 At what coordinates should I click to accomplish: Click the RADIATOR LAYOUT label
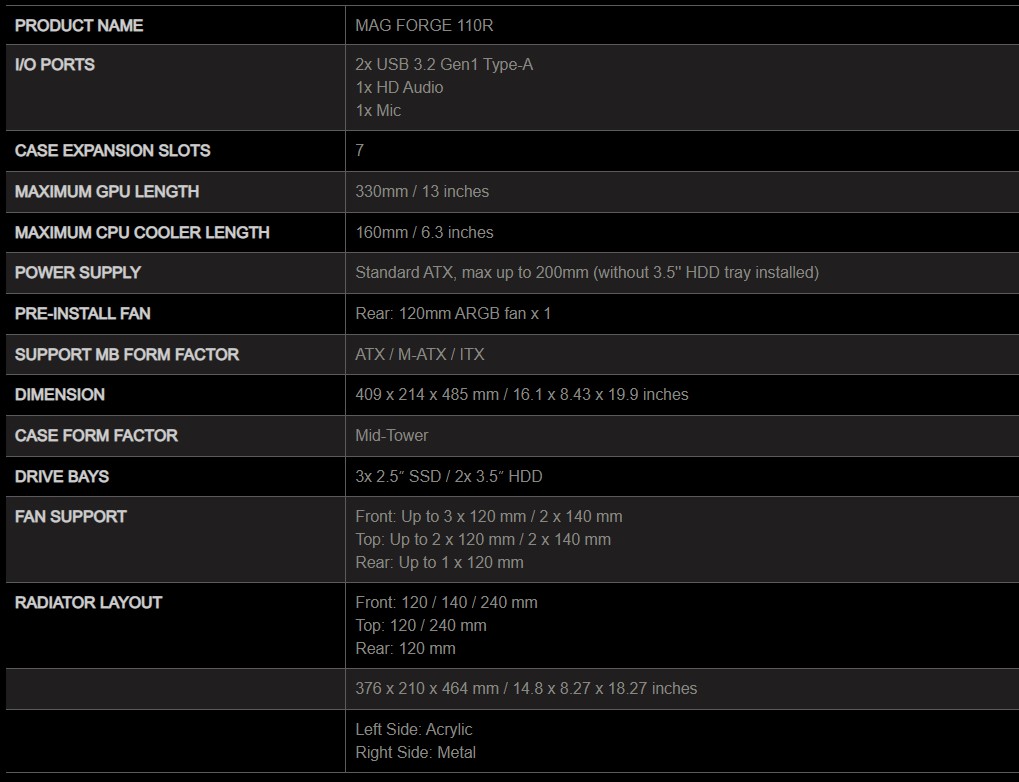tap(88, 602)
